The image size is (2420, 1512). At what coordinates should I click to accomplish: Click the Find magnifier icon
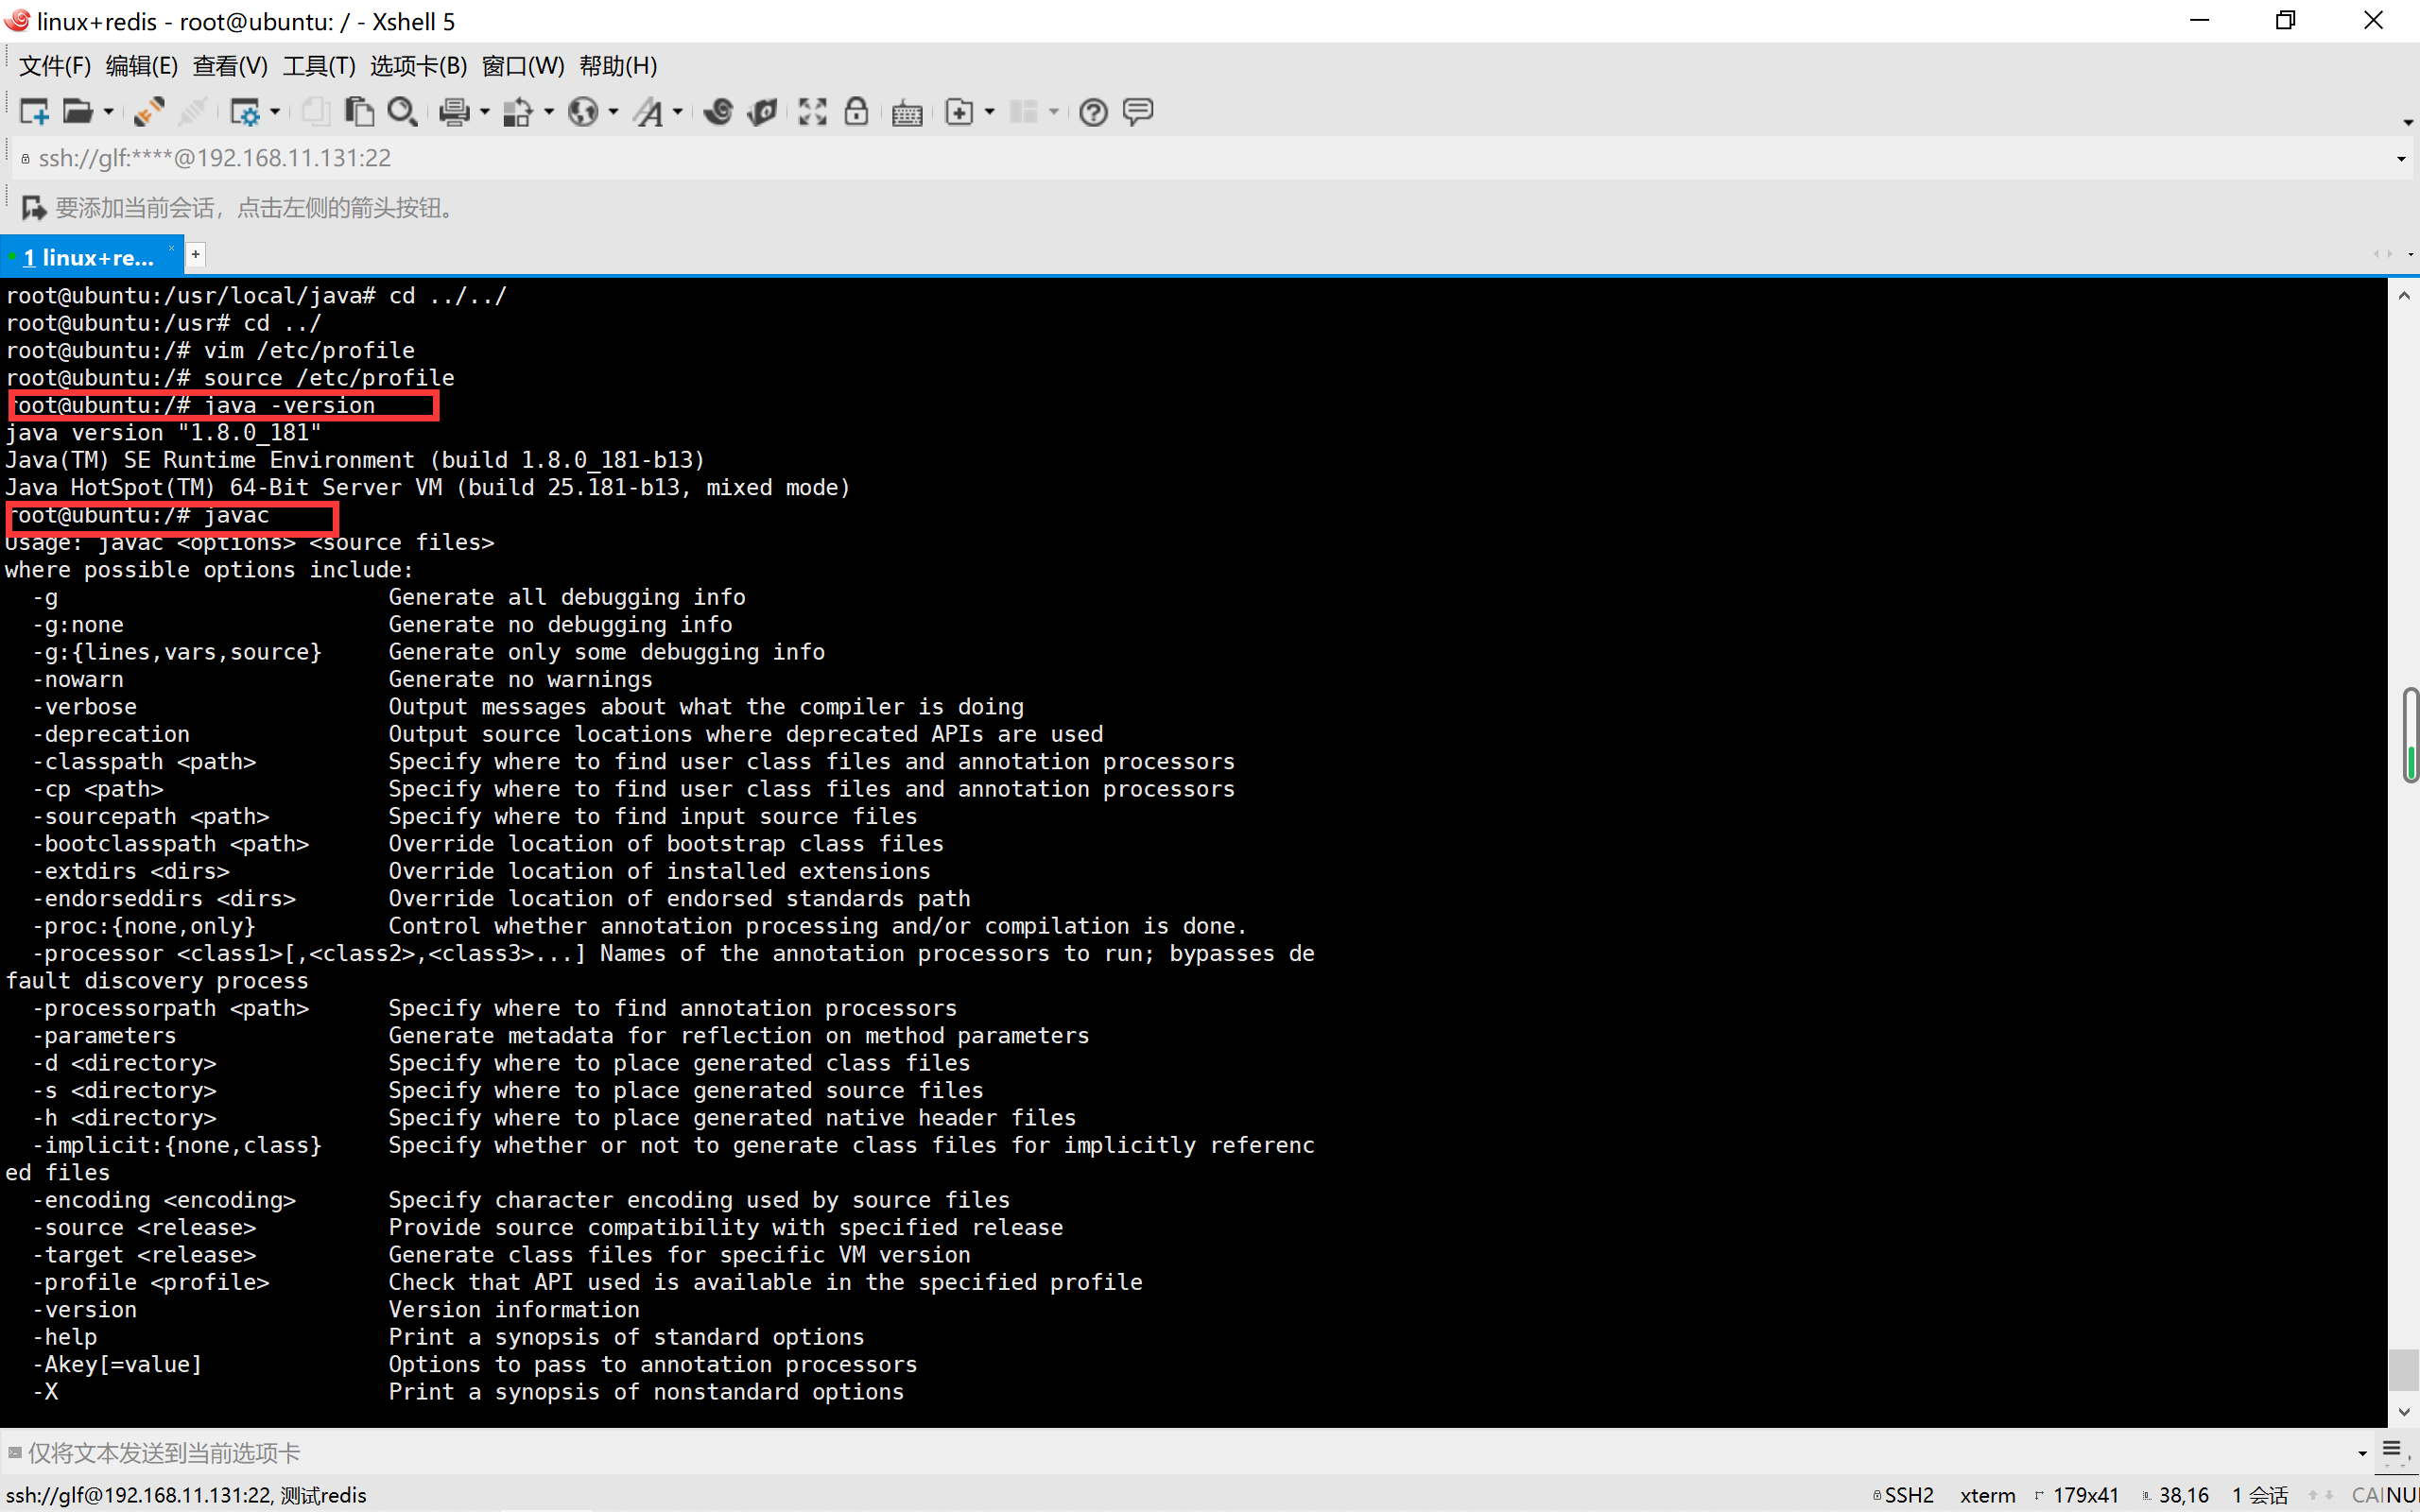[x=402, y=112]
